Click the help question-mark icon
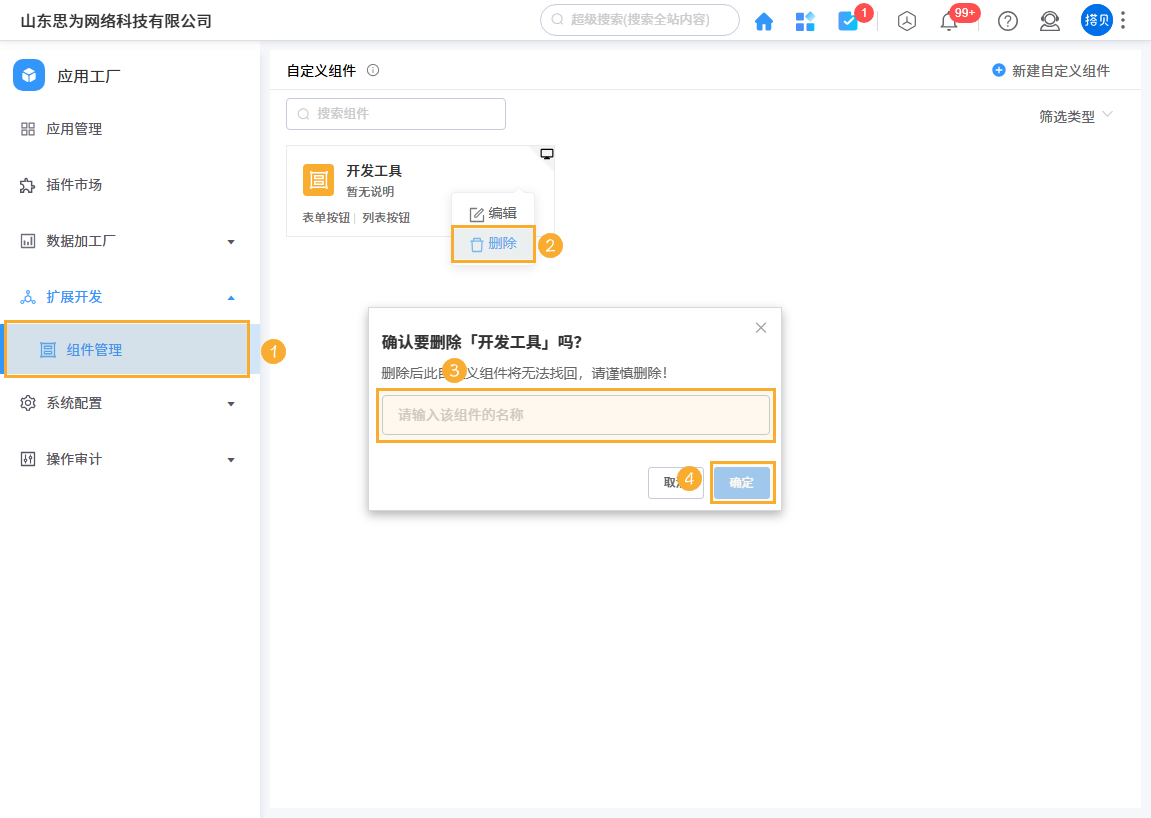 pos(1007,20)
